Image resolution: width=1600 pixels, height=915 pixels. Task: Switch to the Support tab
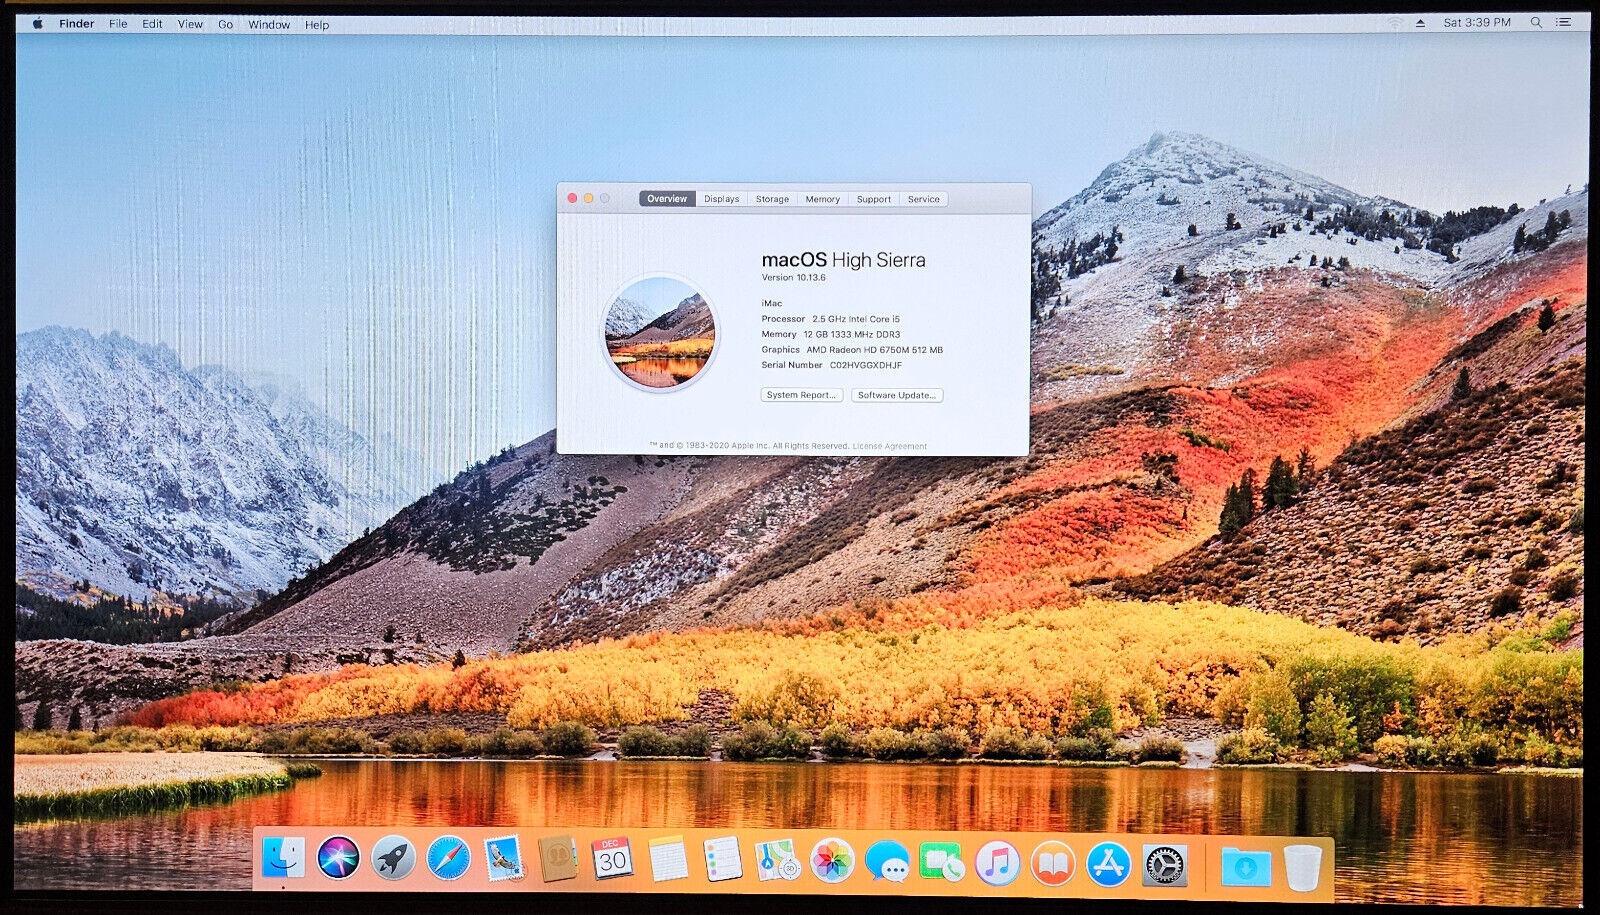click(874, 199)
